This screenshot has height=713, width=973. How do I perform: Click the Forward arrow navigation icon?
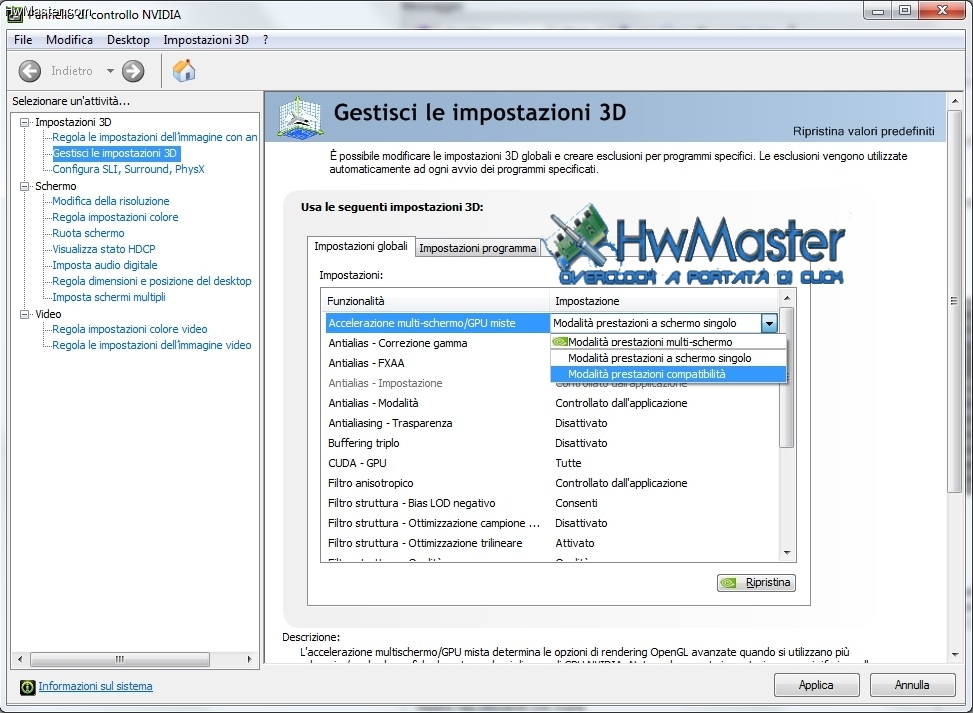click(133, 71)
